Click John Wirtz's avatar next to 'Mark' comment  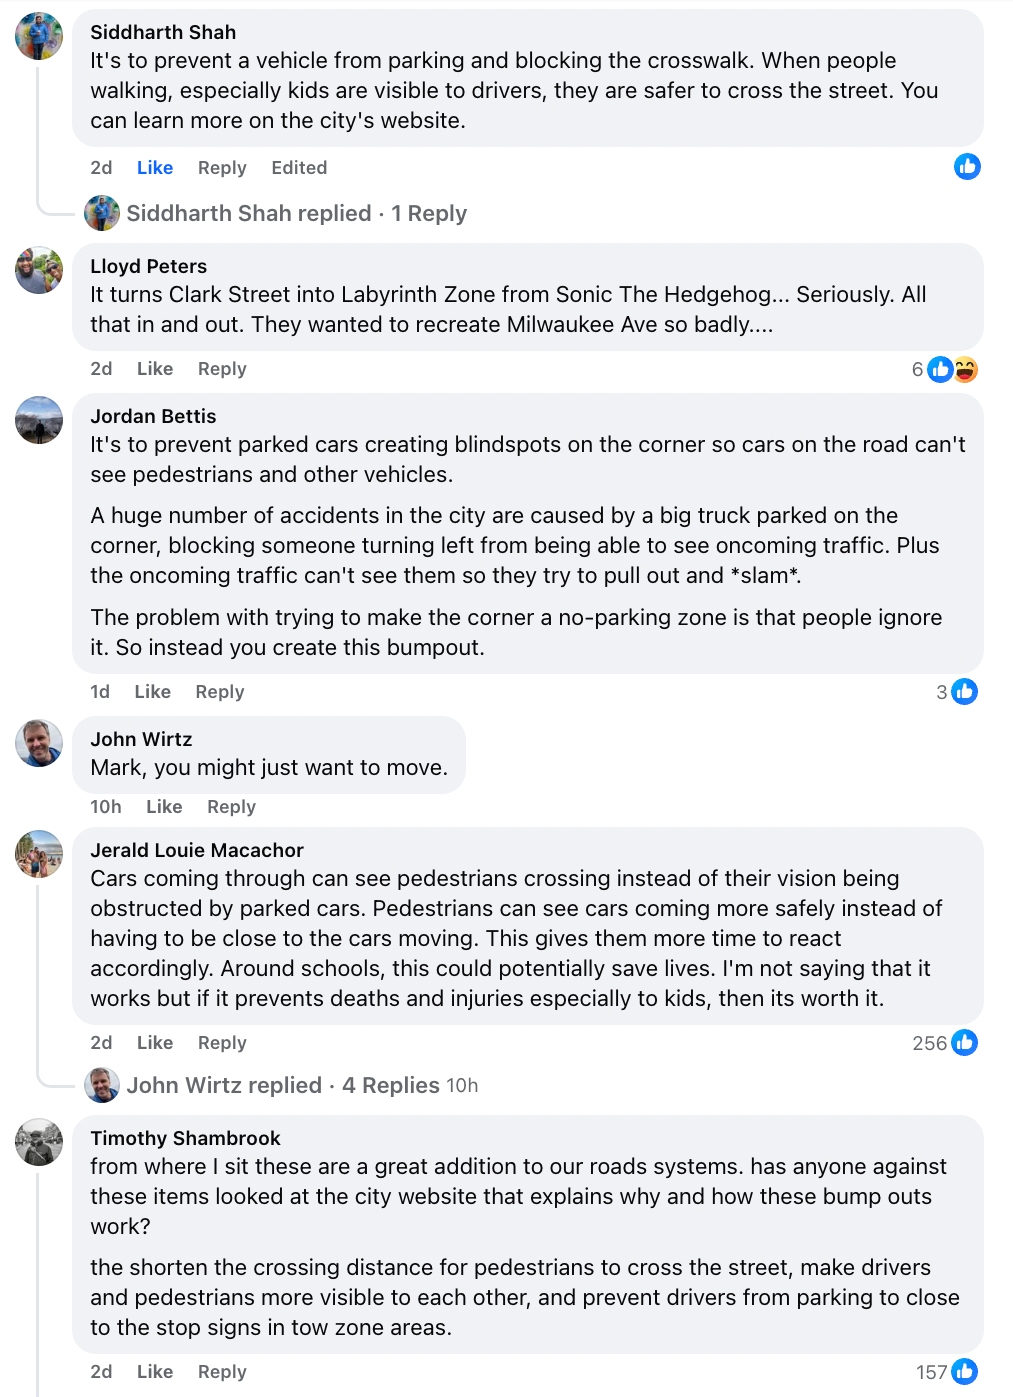pos(39,743)
